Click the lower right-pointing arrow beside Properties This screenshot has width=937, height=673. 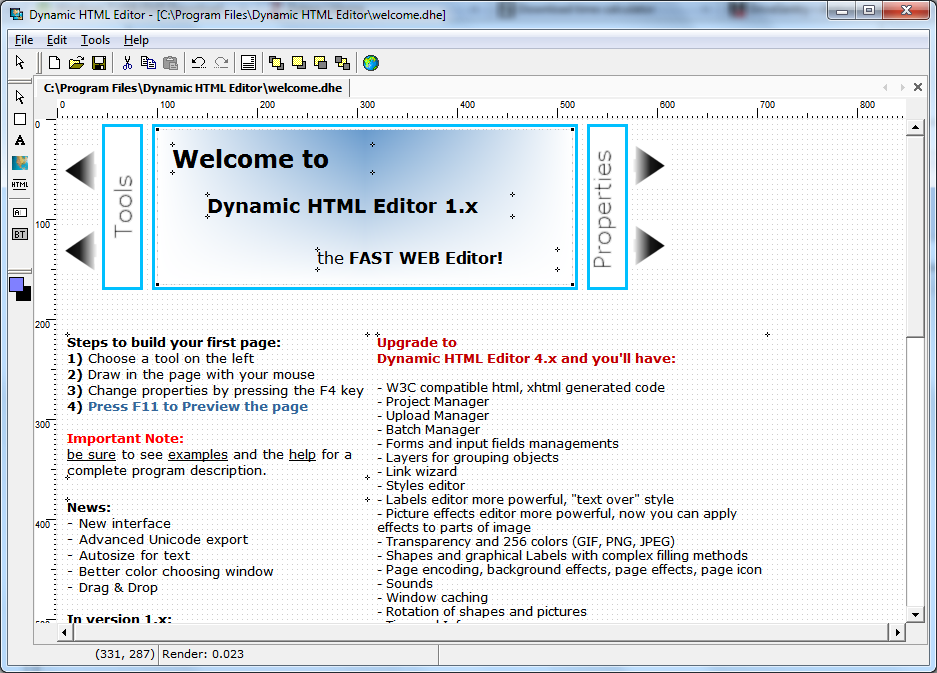point(650,246)
